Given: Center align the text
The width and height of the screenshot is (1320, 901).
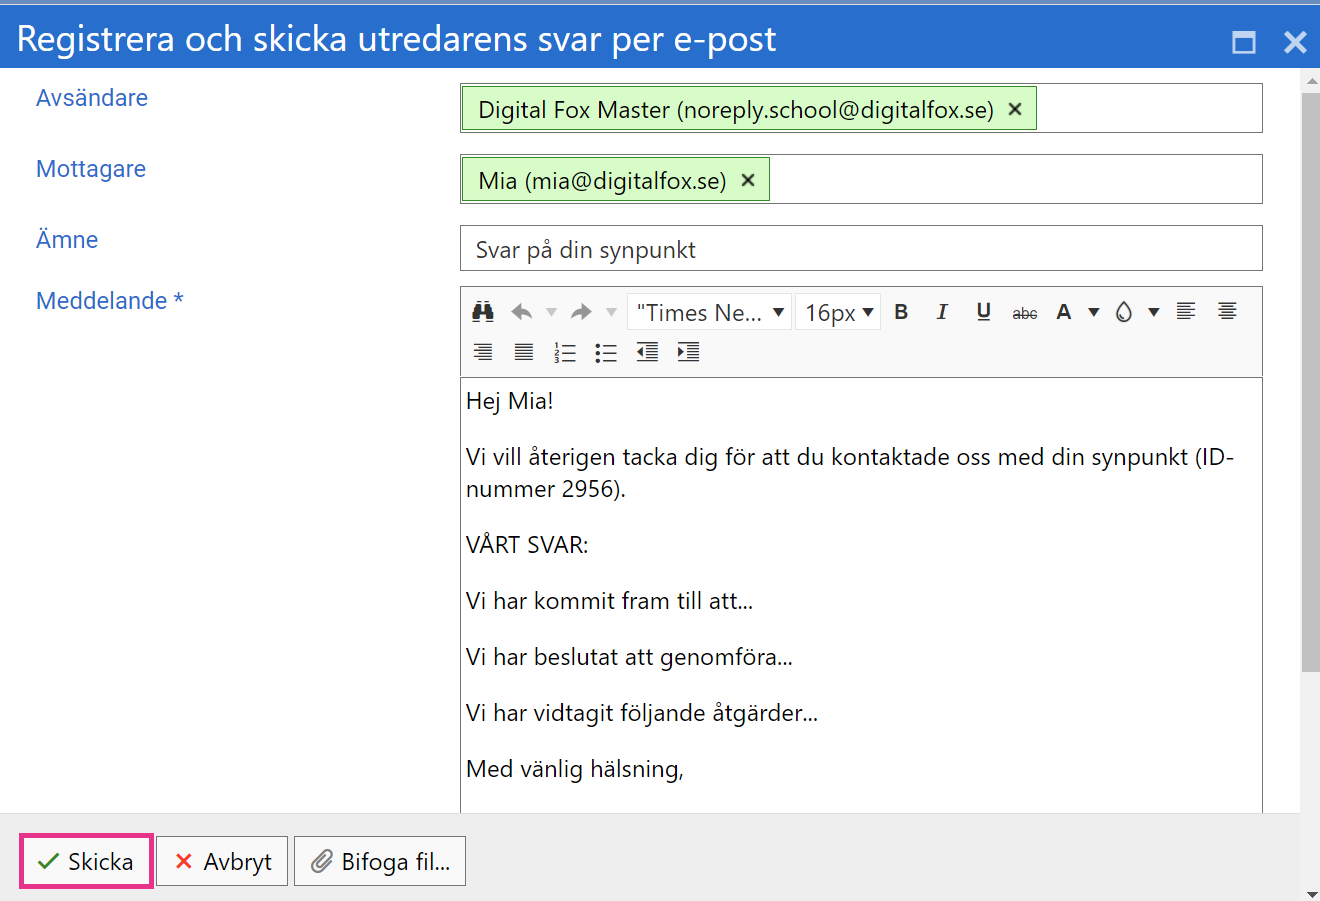Looking at the screenshot, I should [x=1227, y=311].
